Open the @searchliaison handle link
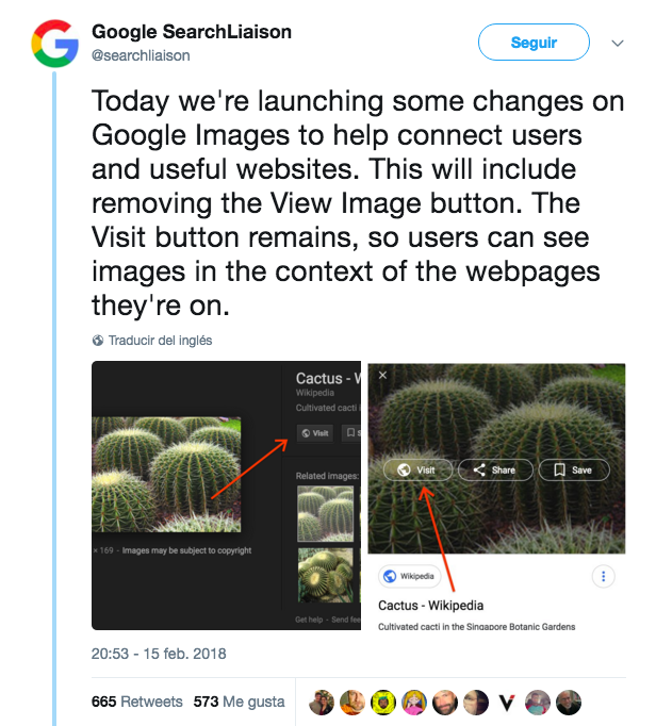The width and height of the screenshot is (656, 726). [x=141, y=56]
